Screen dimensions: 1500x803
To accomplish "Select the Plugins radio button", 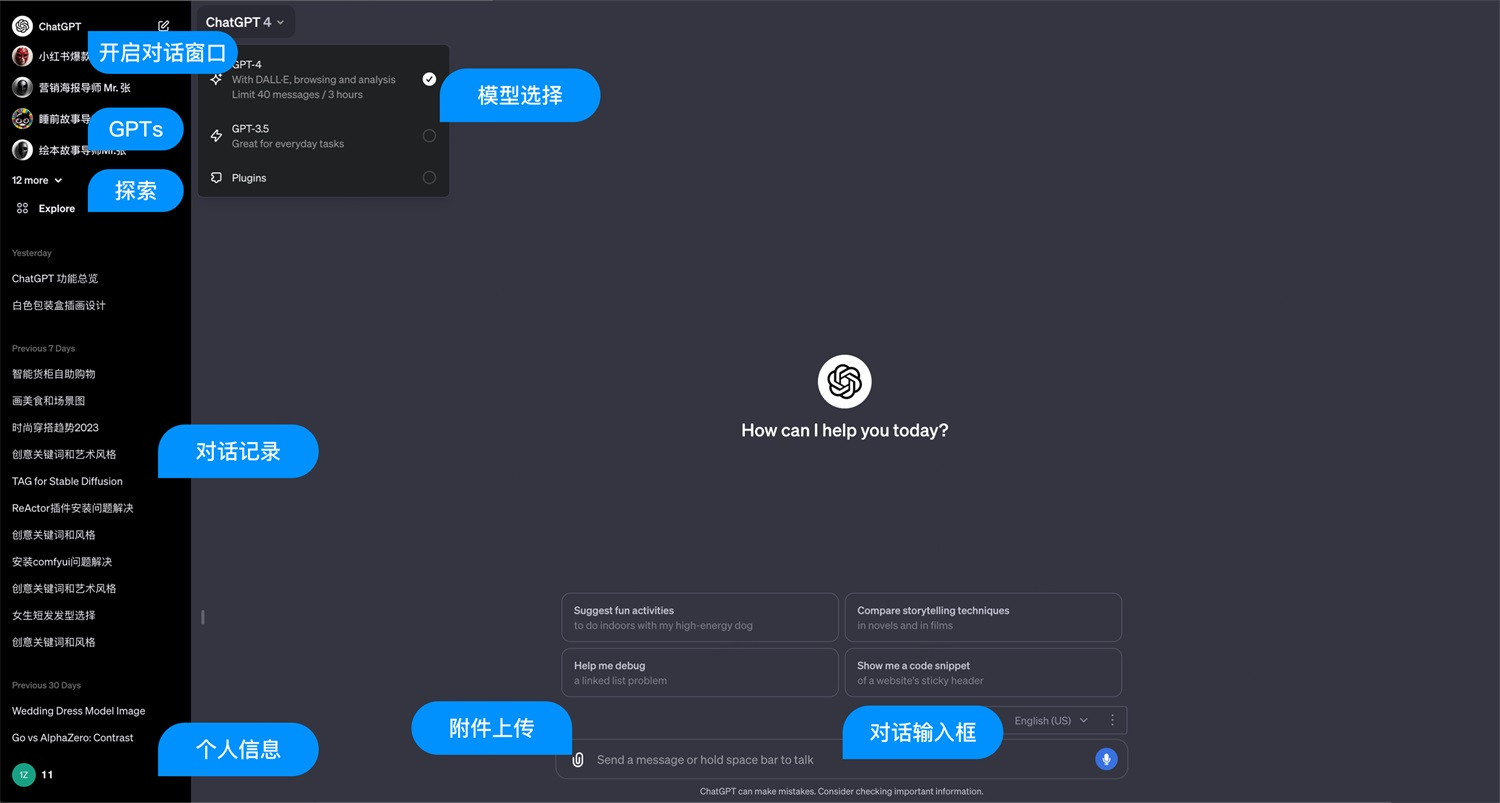I will pos(429,178).
